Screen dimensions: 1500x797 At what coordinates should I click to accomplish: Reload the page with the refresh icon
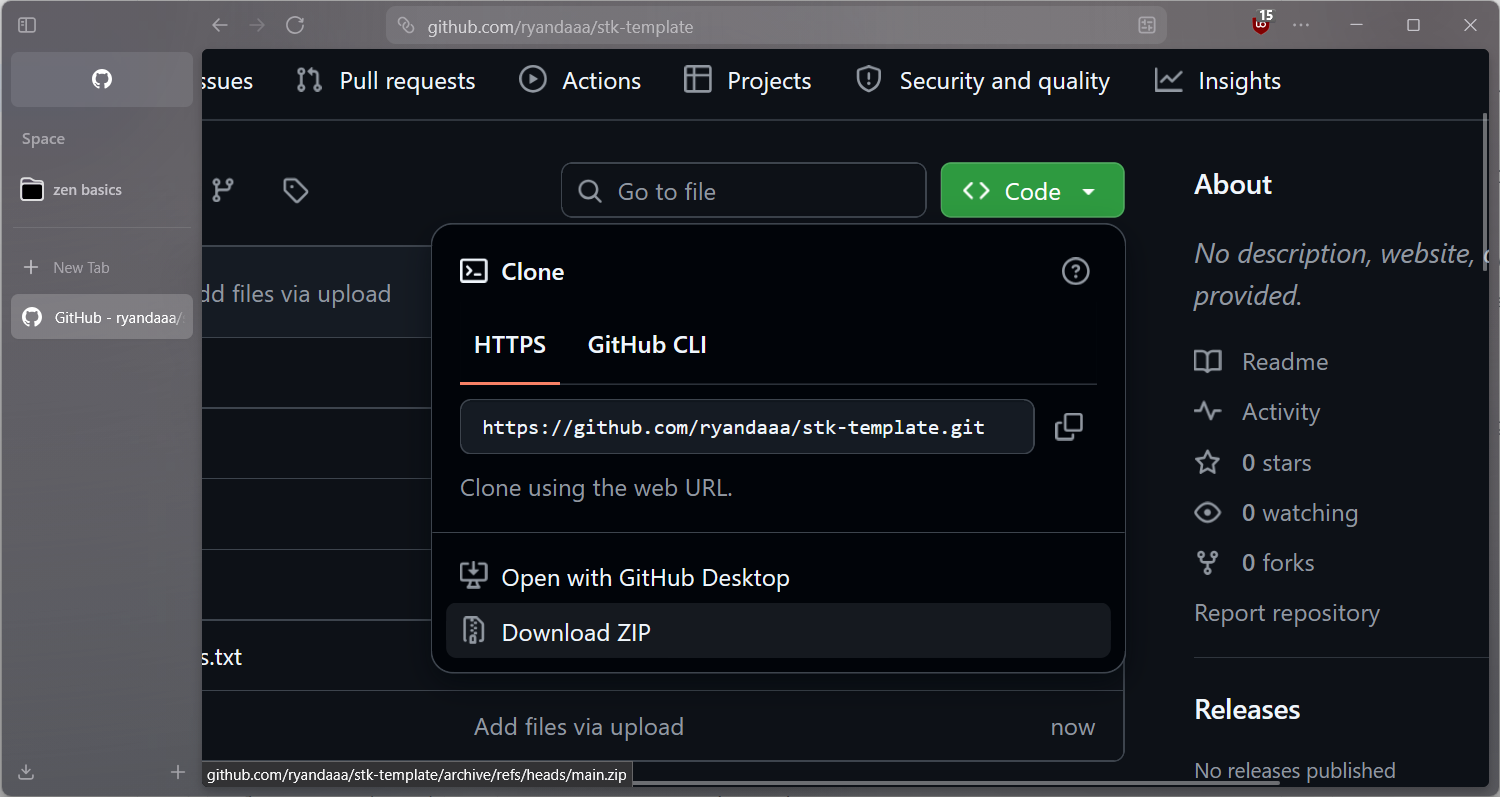pyautogui.click(x=295, y=26)
